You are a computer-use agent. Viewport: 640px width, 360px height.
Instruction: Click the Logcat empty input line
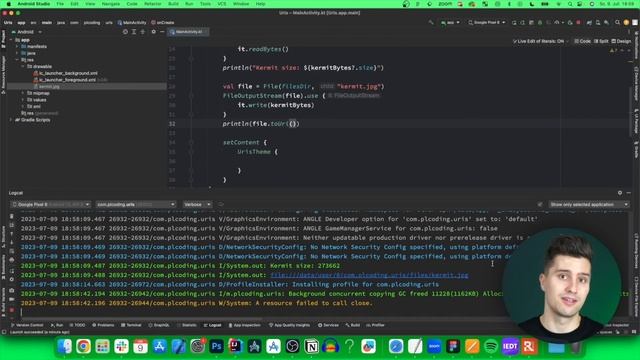pos(261,312)
